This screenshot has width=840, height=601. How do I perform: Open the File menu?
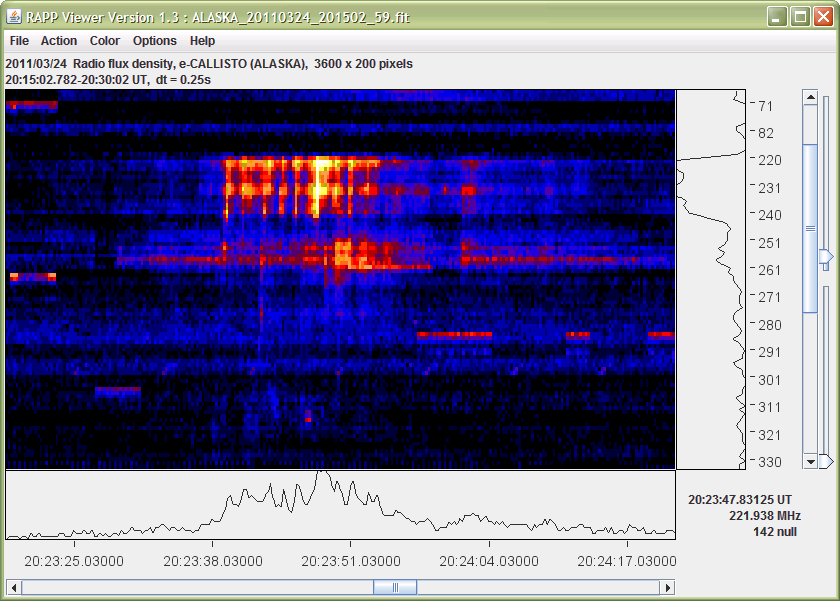[x=19, y=41]
